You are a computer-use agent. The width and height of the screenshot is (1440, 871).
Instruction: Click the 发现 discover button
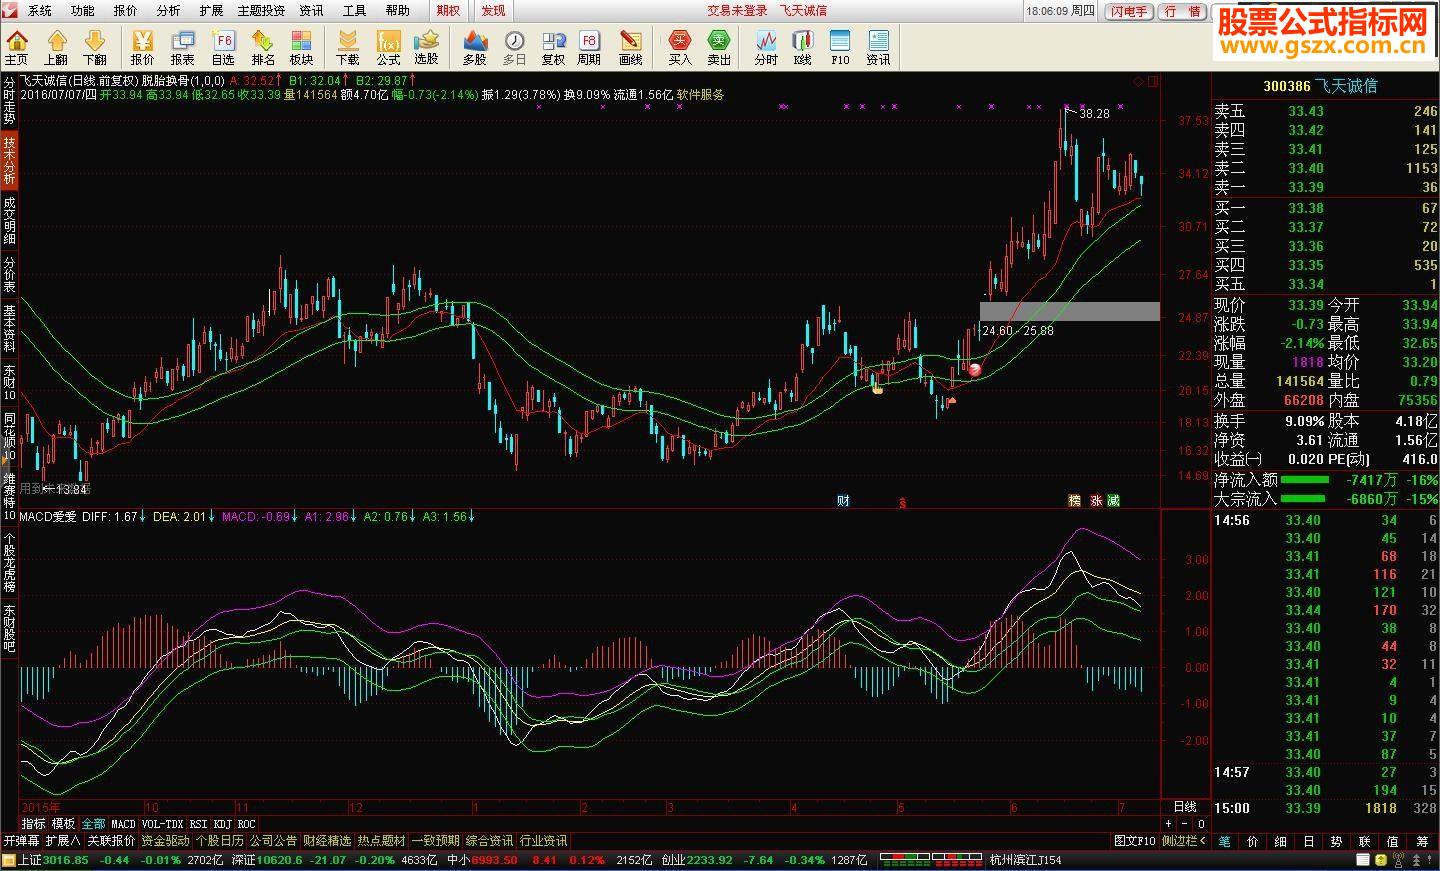tap(493, 11)
